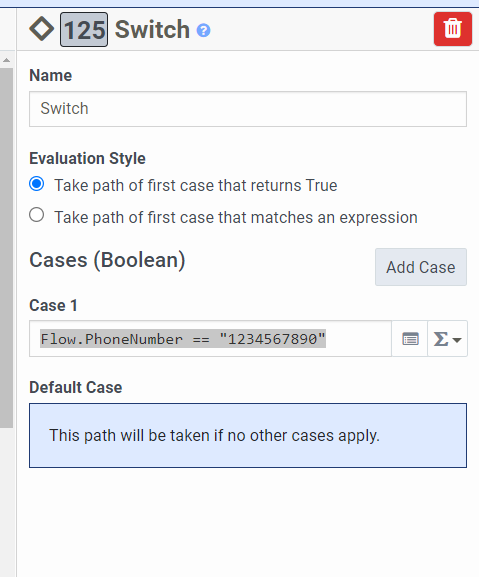479x577 pixels.
Task: Click the gray vertical scrollbar thumb
Action: tap(6, 248)
